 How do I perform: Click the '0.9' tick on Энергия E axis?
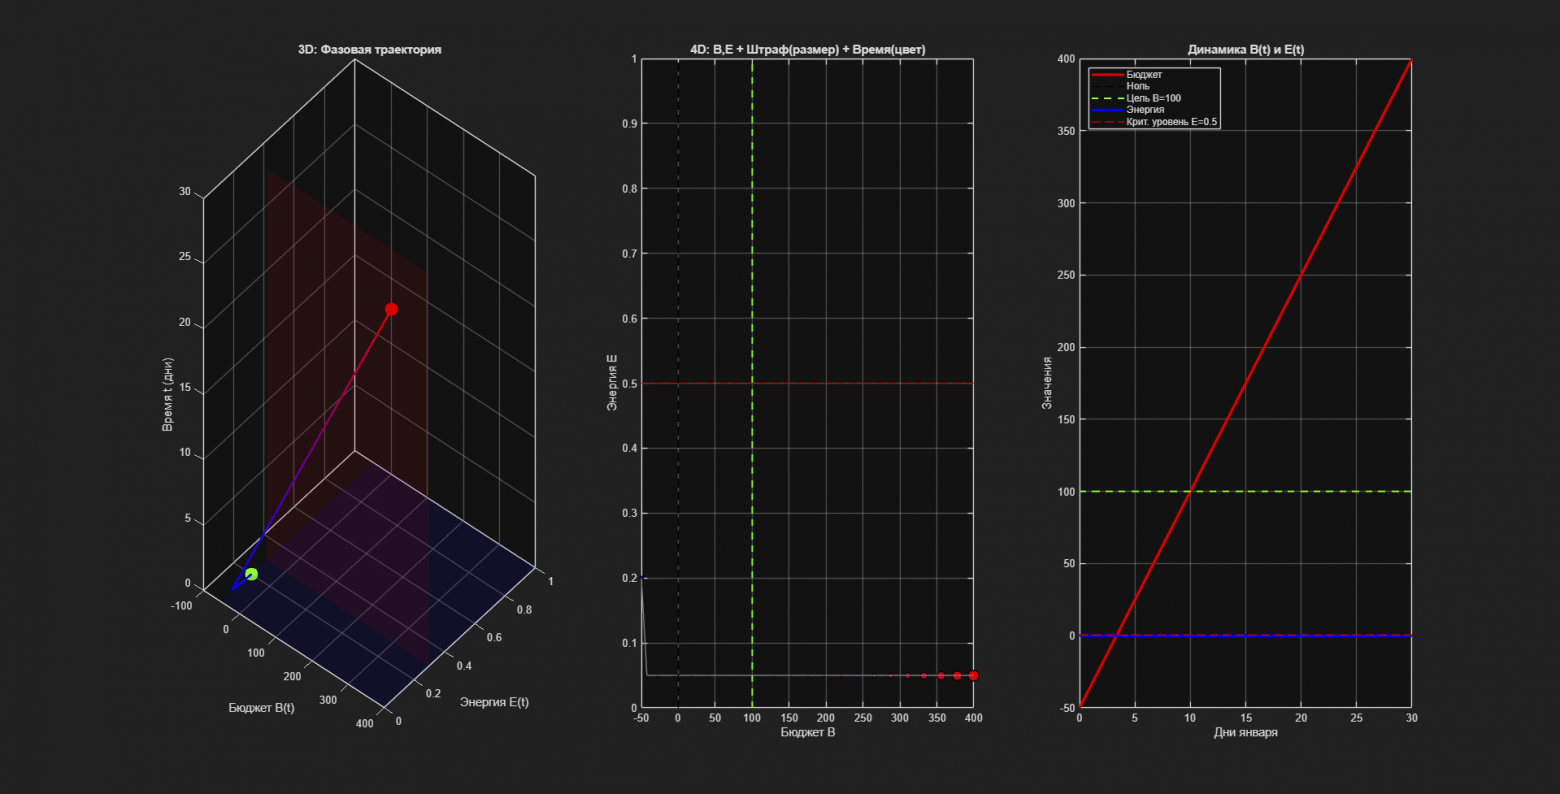coord(627,124)
